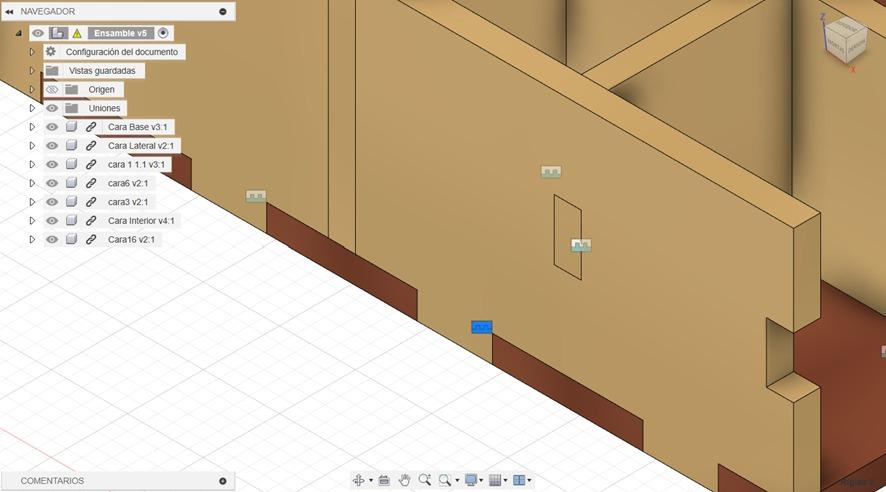Image resolution: width=886 pixels, height=492 pixels.
Task: Click the leftmost joint glyph on the wall
Action: tap(256, 196)
